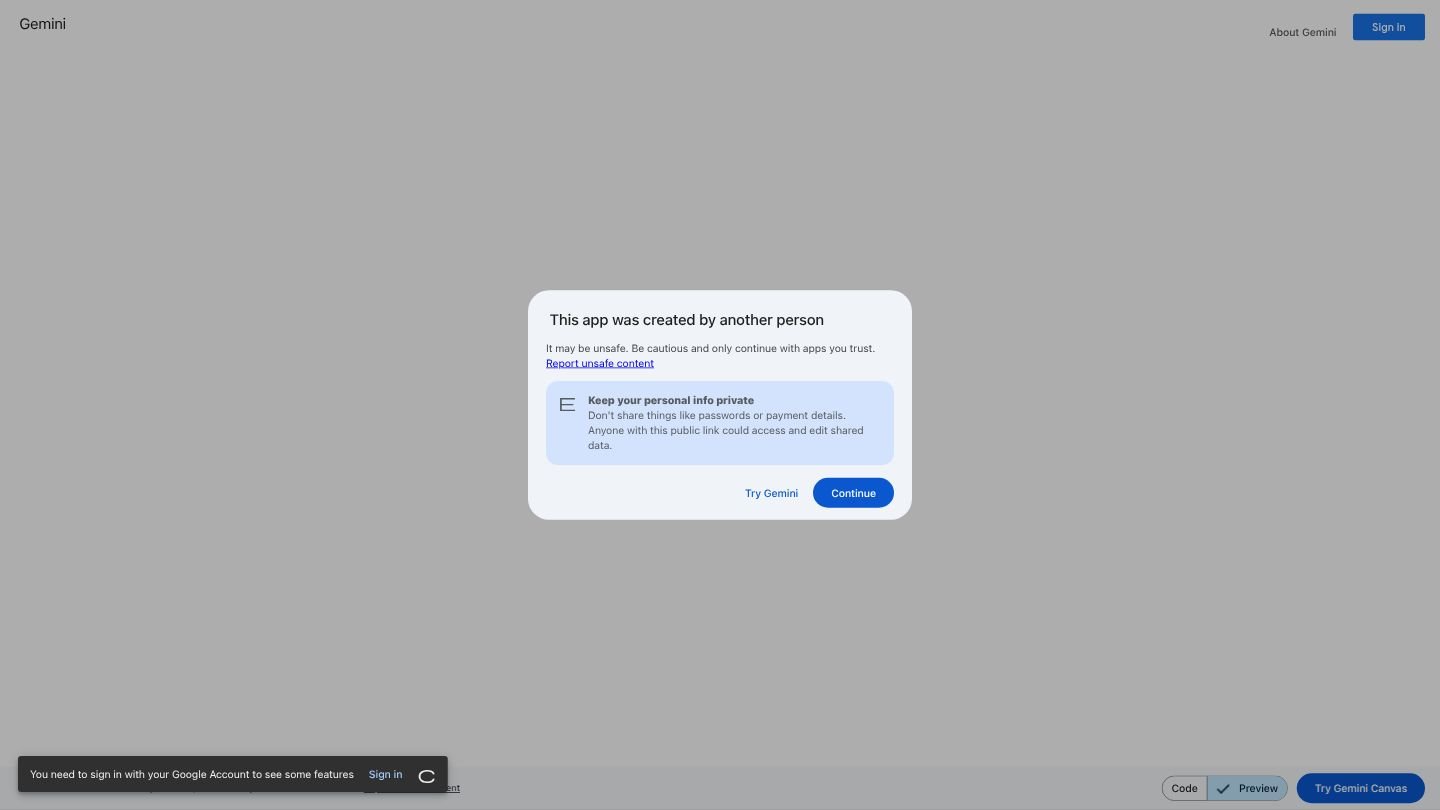Click the snackbar text about signing in with Google Account

(x=192, y=774)
